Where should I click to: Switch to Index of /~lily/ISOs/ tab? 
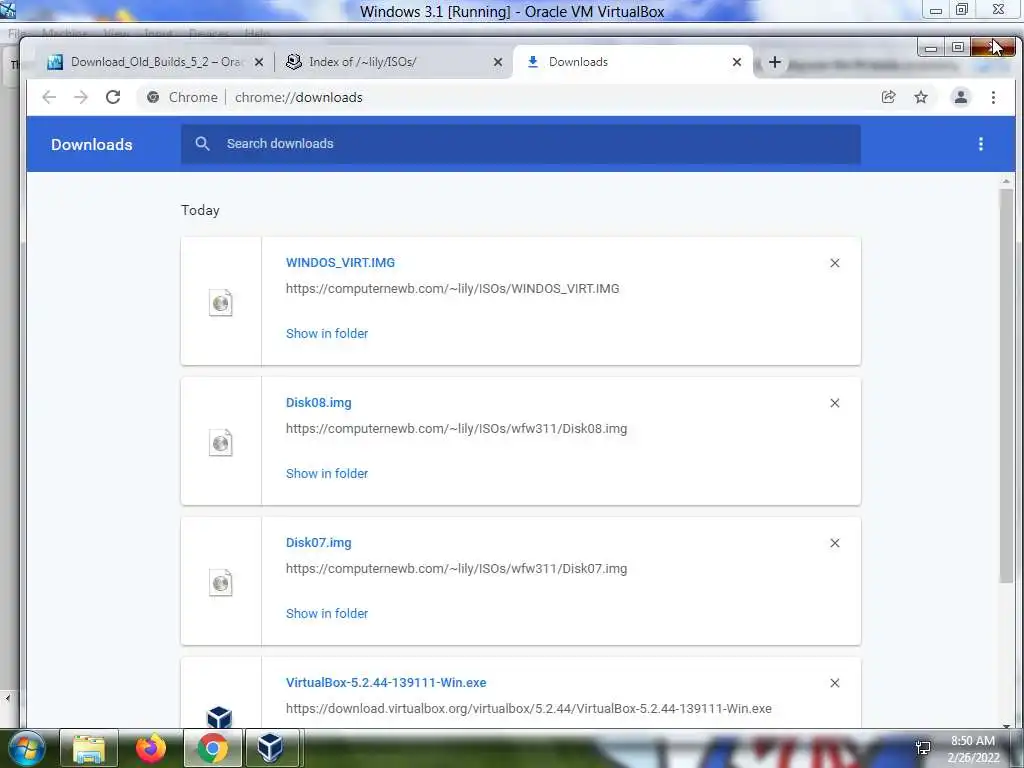tap(394, 62)
